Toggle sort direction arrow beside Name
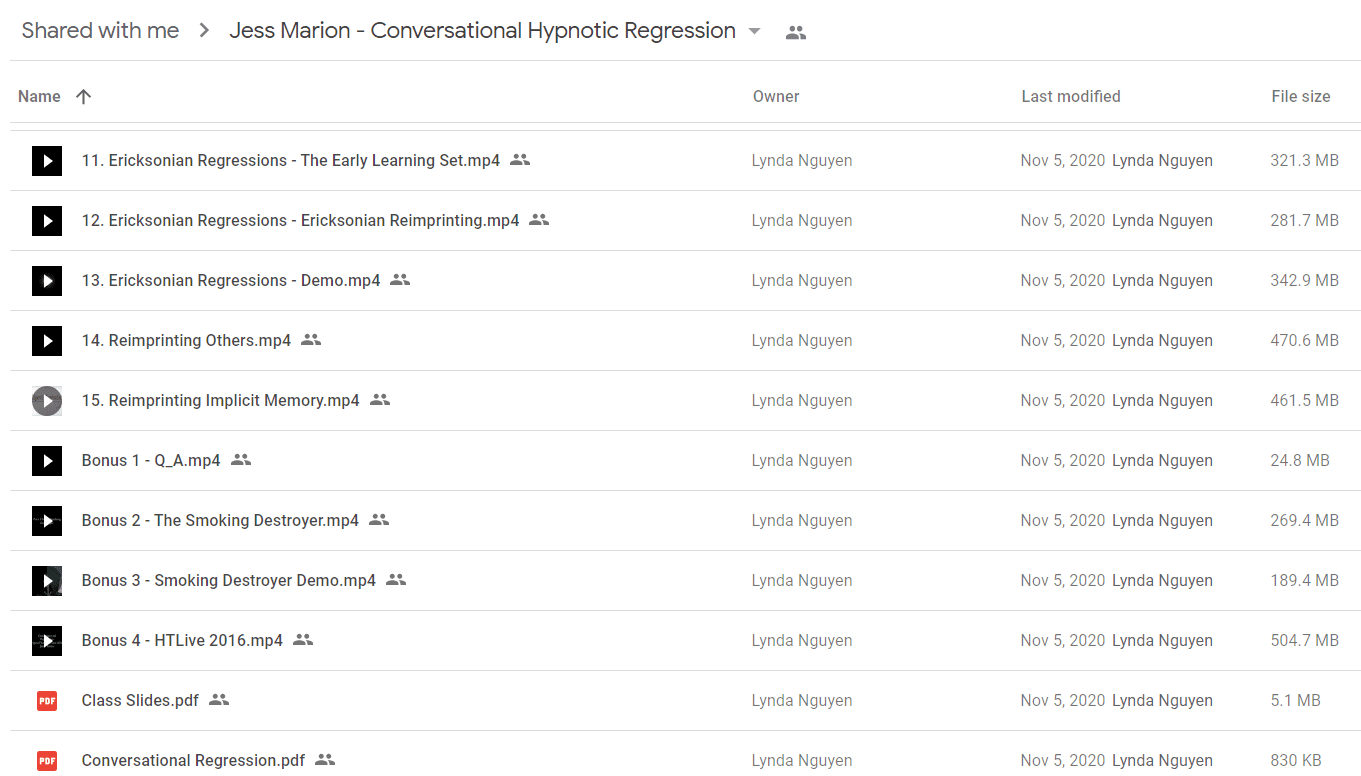Screen dimensions: 1361x776 [84, 96]
